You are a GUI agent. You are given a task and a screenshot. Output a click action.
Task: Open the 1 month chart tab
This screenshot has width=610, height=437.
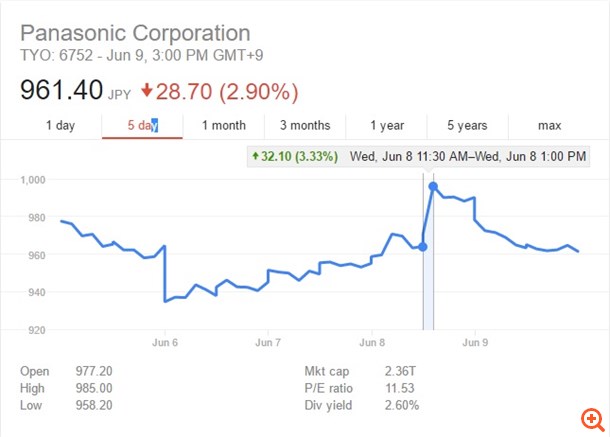[x=223, y=125]
